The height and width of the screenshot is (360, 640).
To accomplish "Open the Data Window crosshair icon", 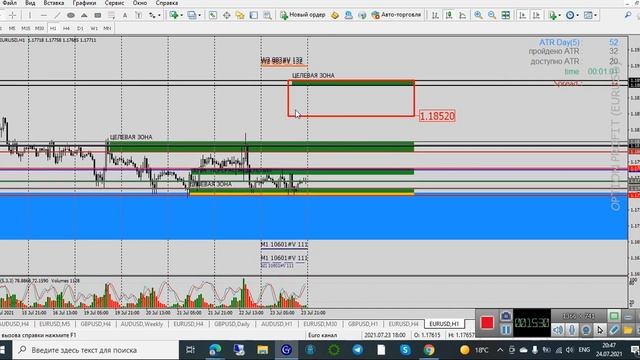I will point(227,15).
